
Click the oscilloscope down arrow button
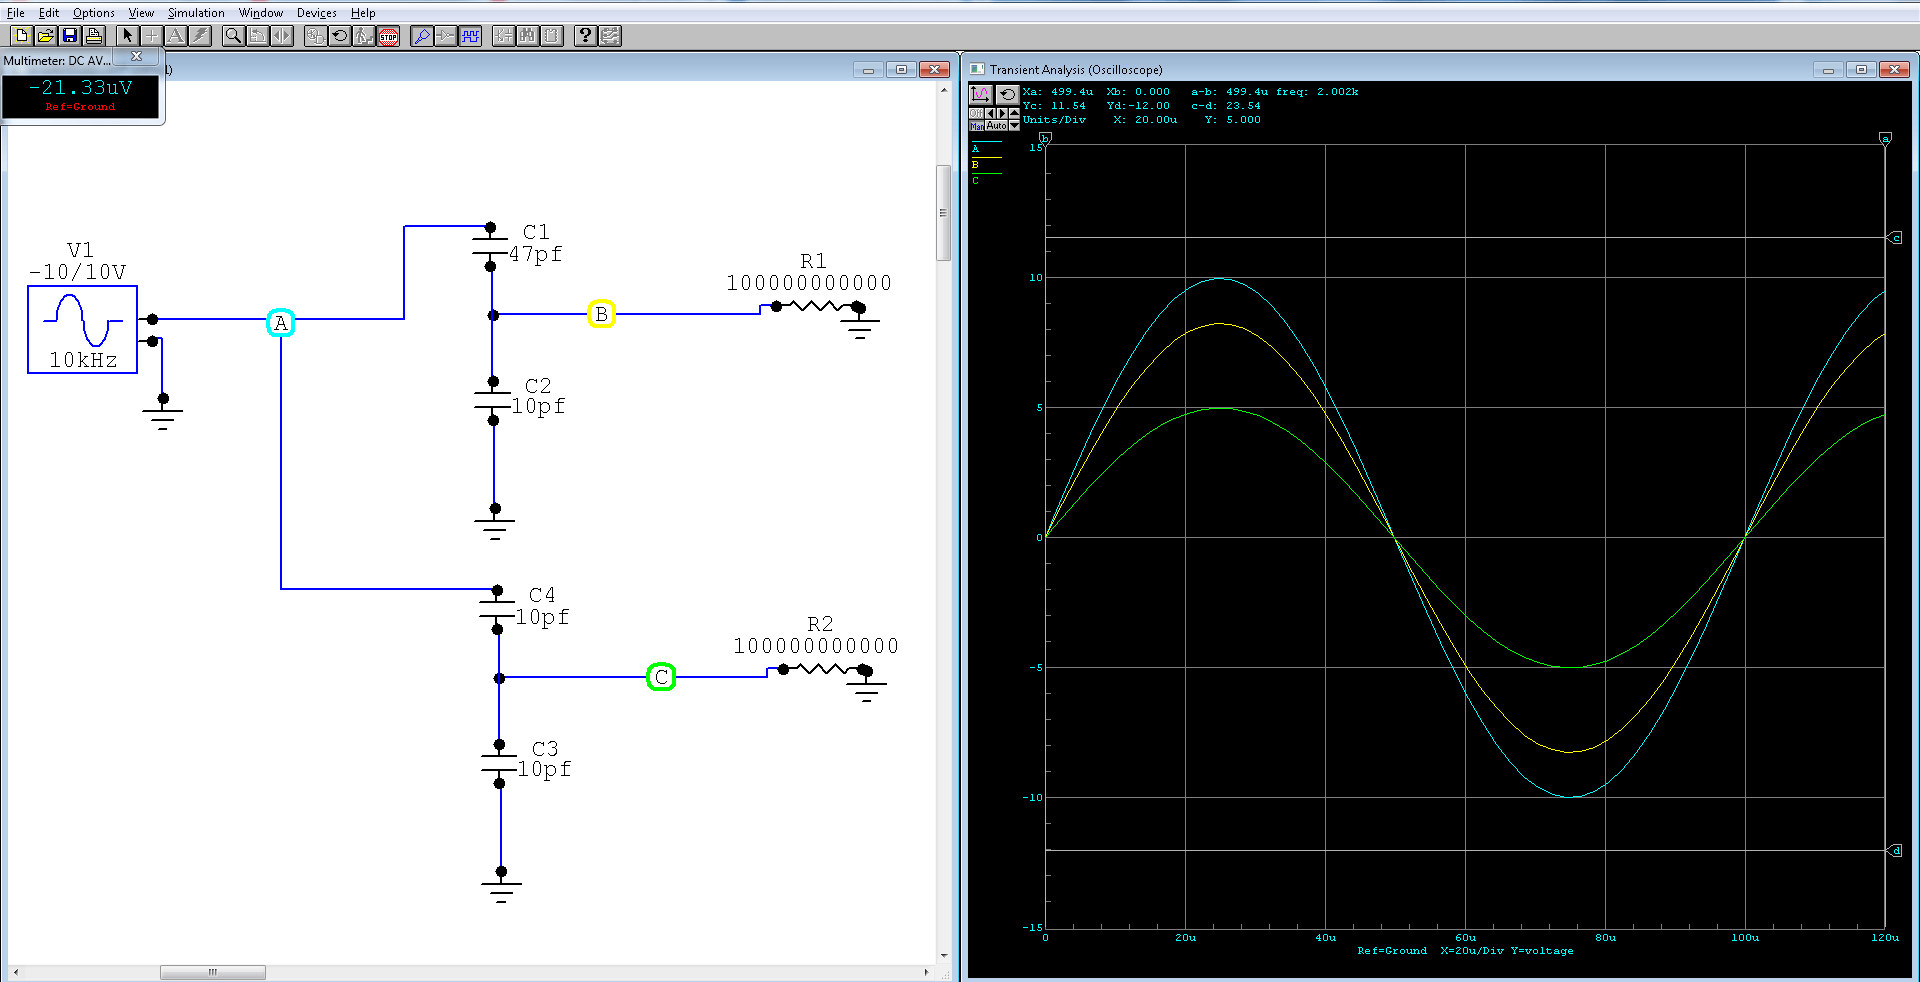[1014, 126]
